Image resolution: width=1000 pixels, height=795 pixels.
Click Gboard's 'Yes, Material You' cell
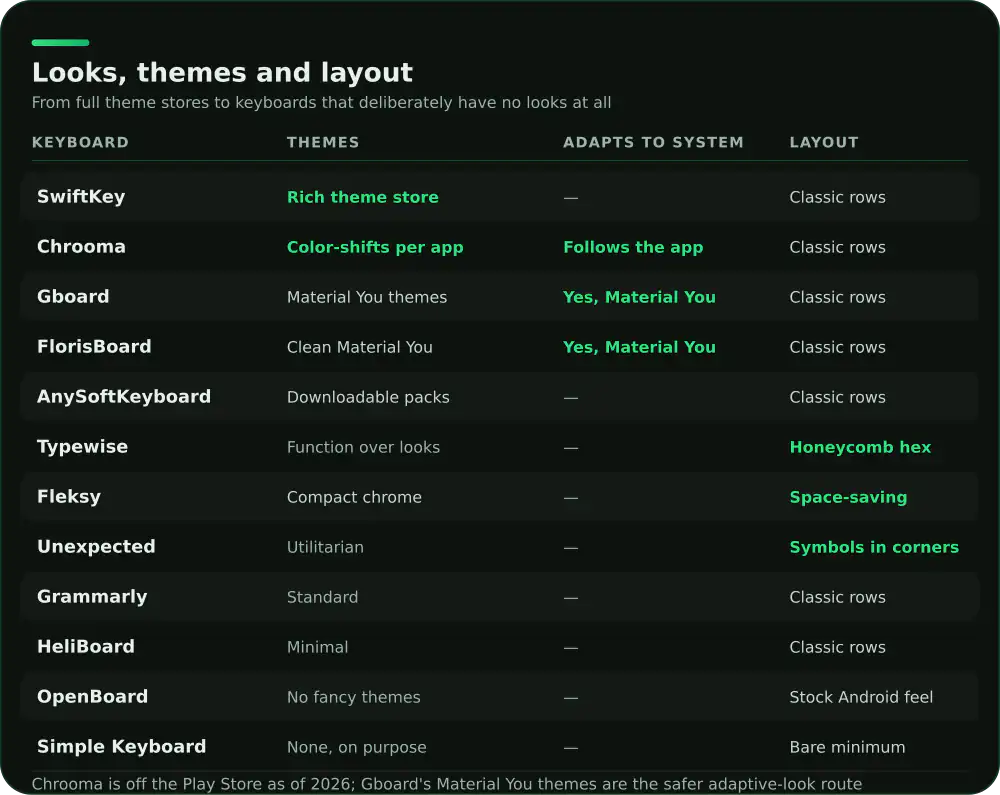pyautogui.click(x=639, y=297)
